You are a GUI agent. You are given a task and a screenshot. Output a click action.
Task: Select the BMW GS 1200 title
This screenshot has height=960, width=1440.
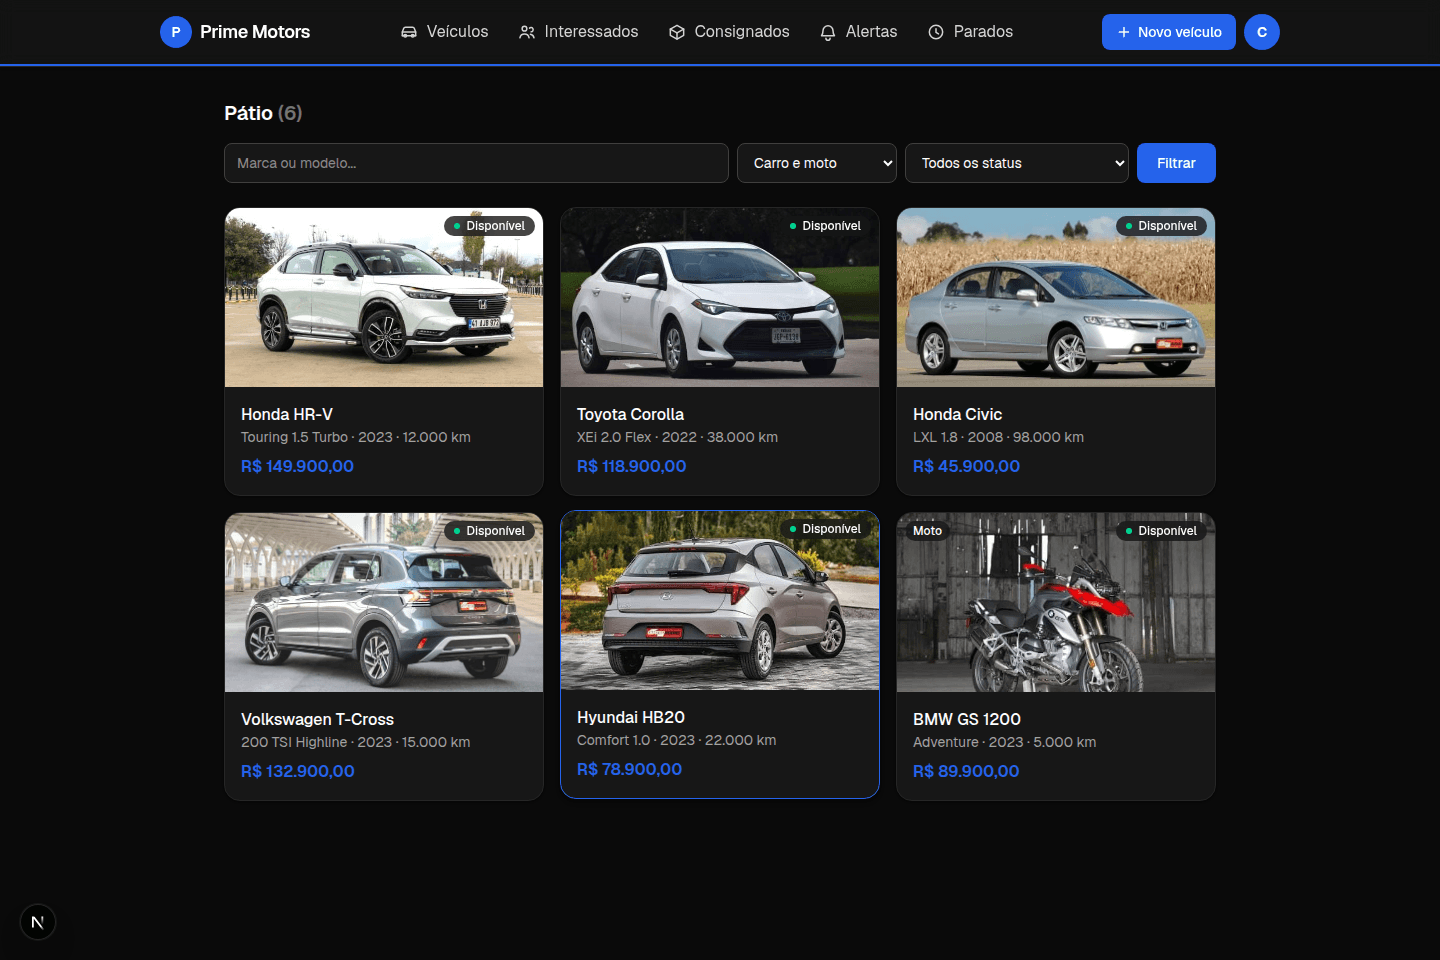(967, 719)
